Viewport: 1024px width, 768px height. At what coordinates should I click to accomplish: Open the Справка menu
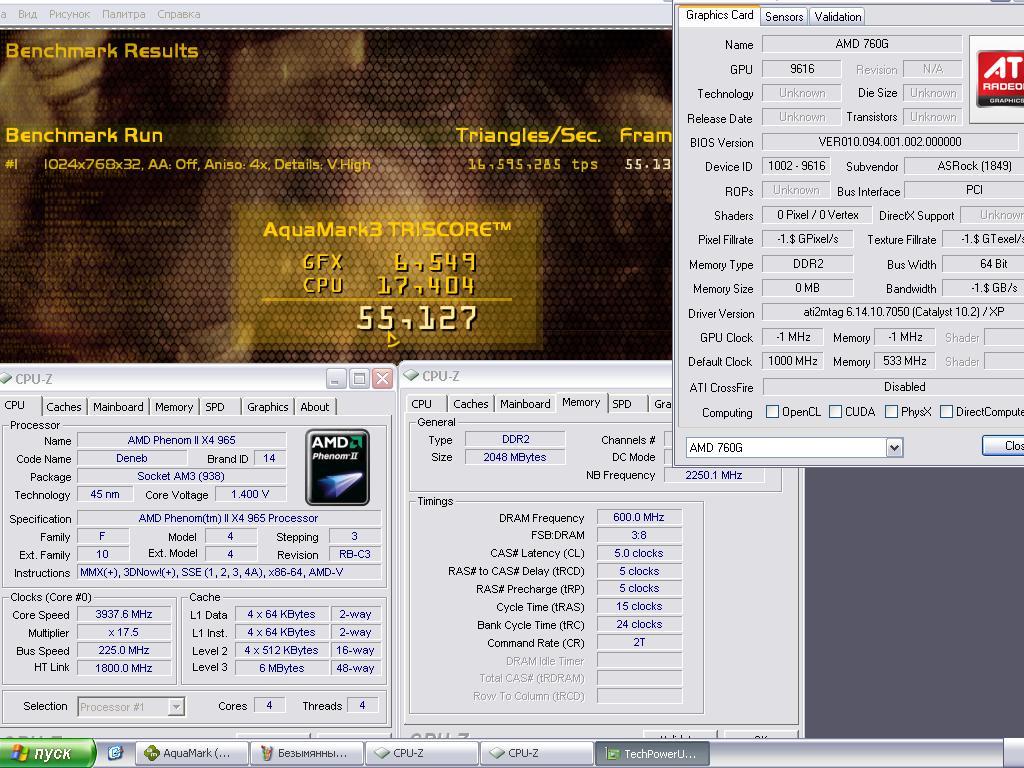point(179,14)
